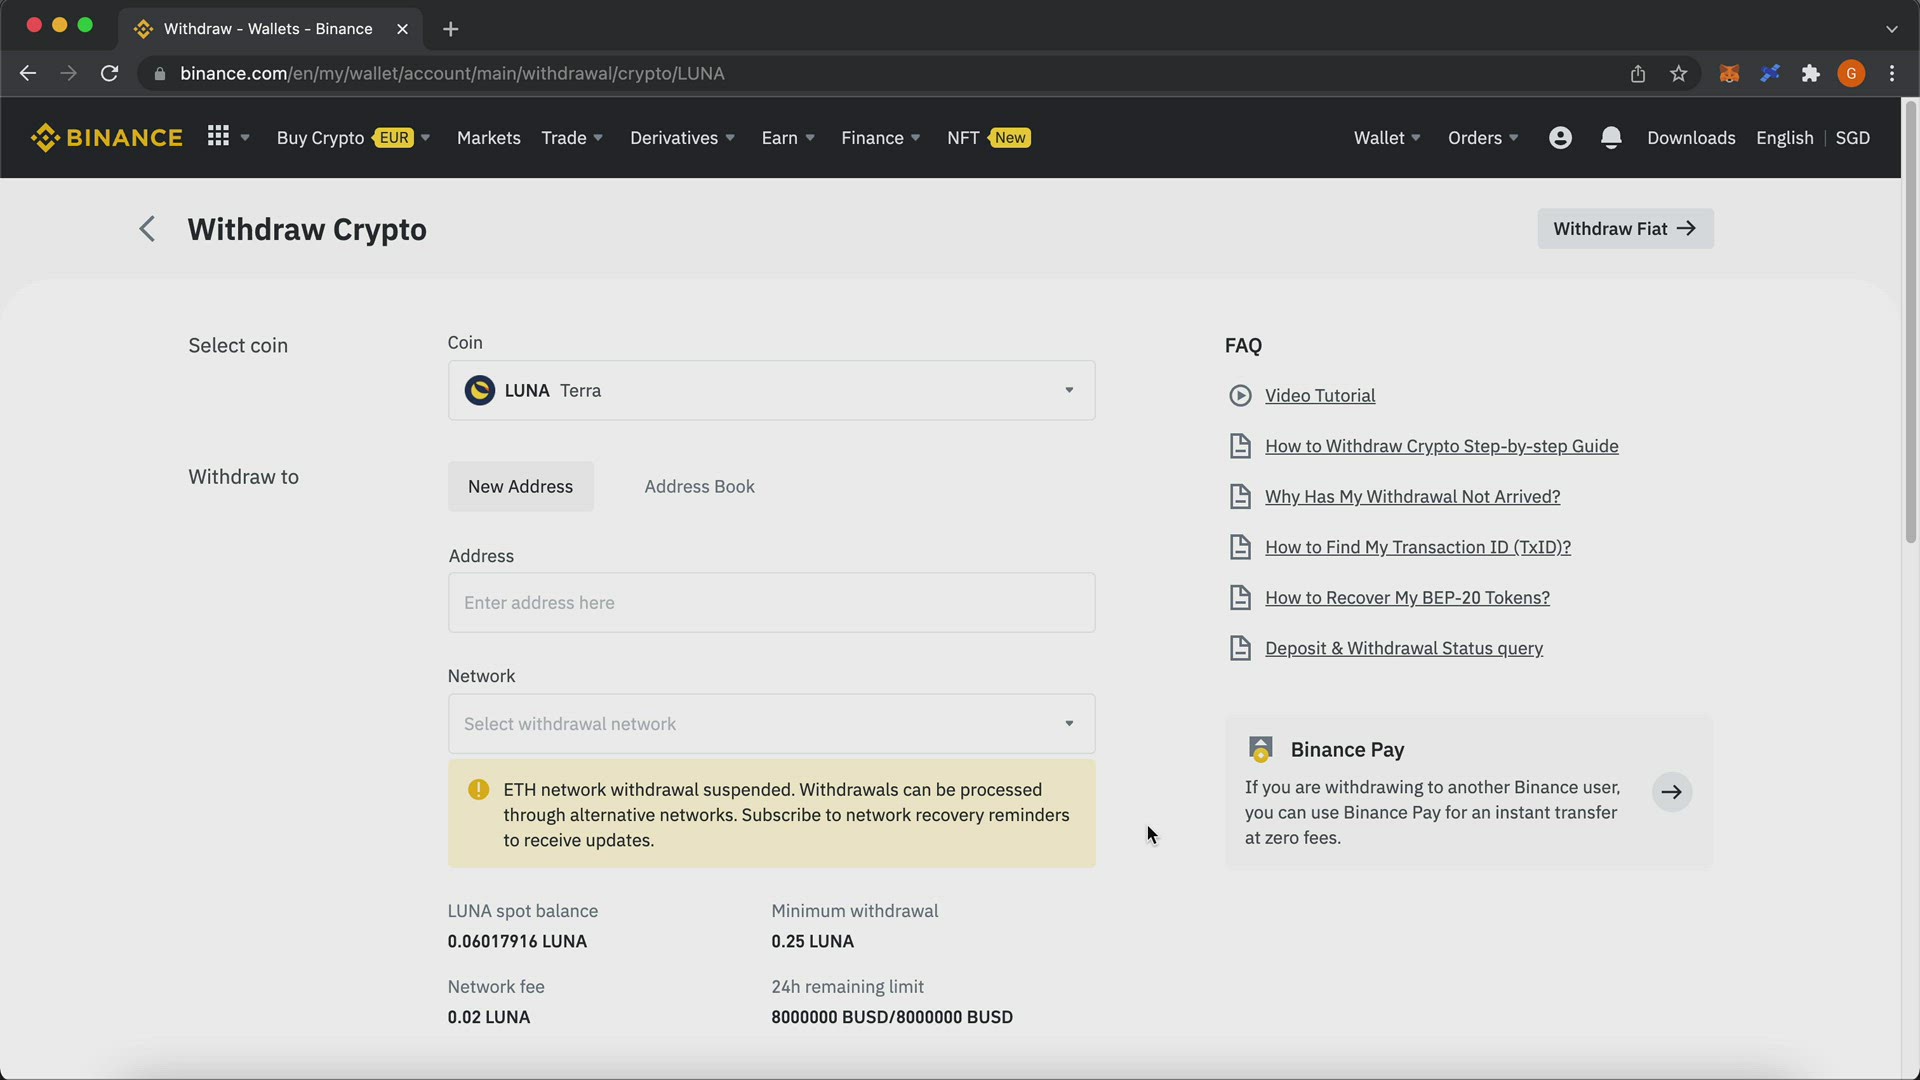Expand the Derivatives menu

(683, 138)
